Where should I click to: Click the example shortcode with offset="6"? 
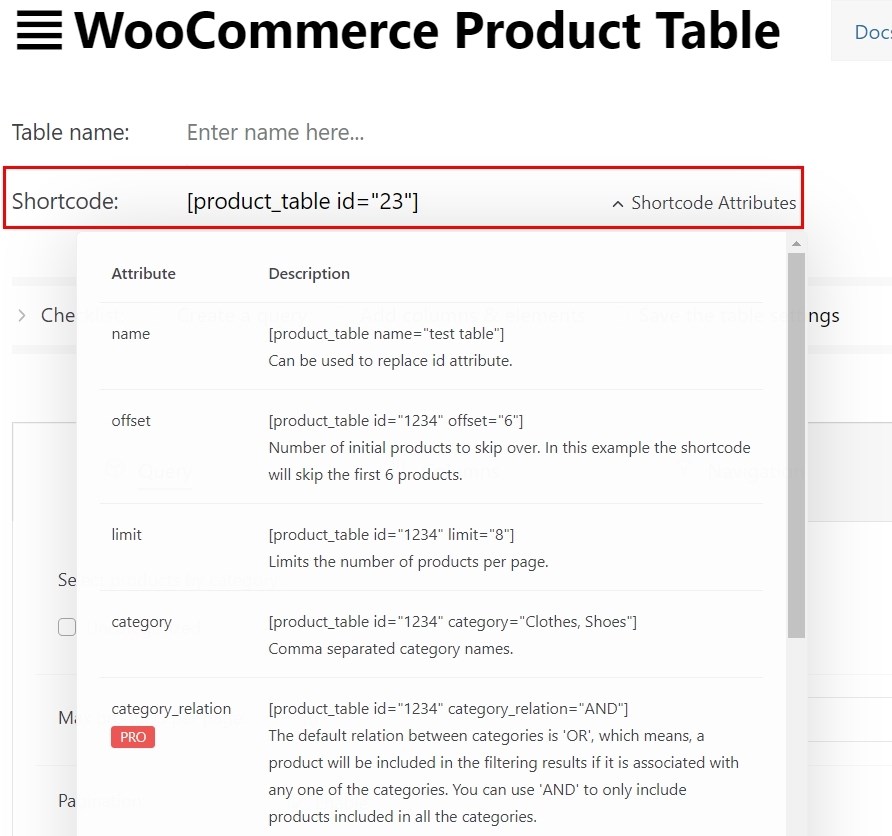click(395, 421)
